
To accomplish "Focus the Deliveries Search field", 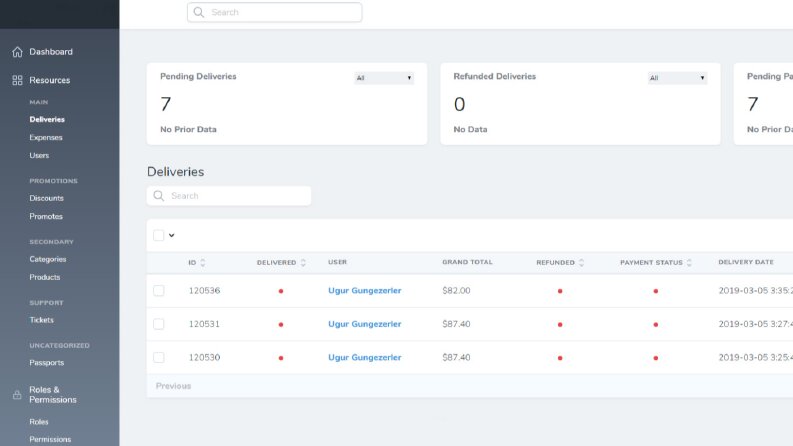I will [x=229, y=196].
